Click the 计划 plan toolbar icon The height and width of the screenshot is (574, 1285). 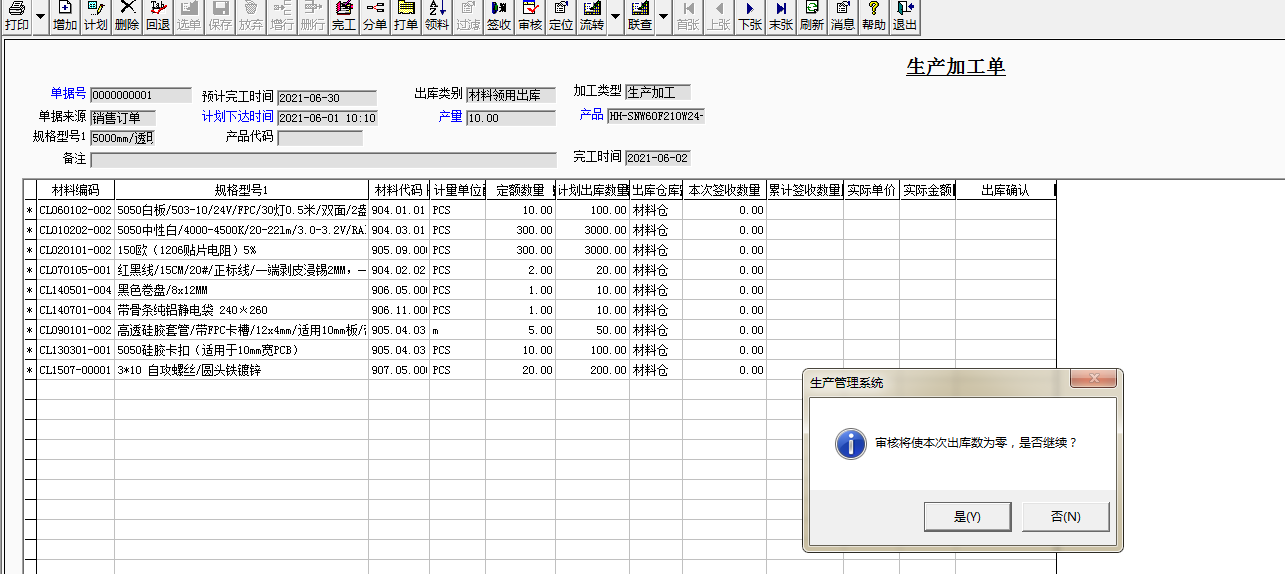95,16
